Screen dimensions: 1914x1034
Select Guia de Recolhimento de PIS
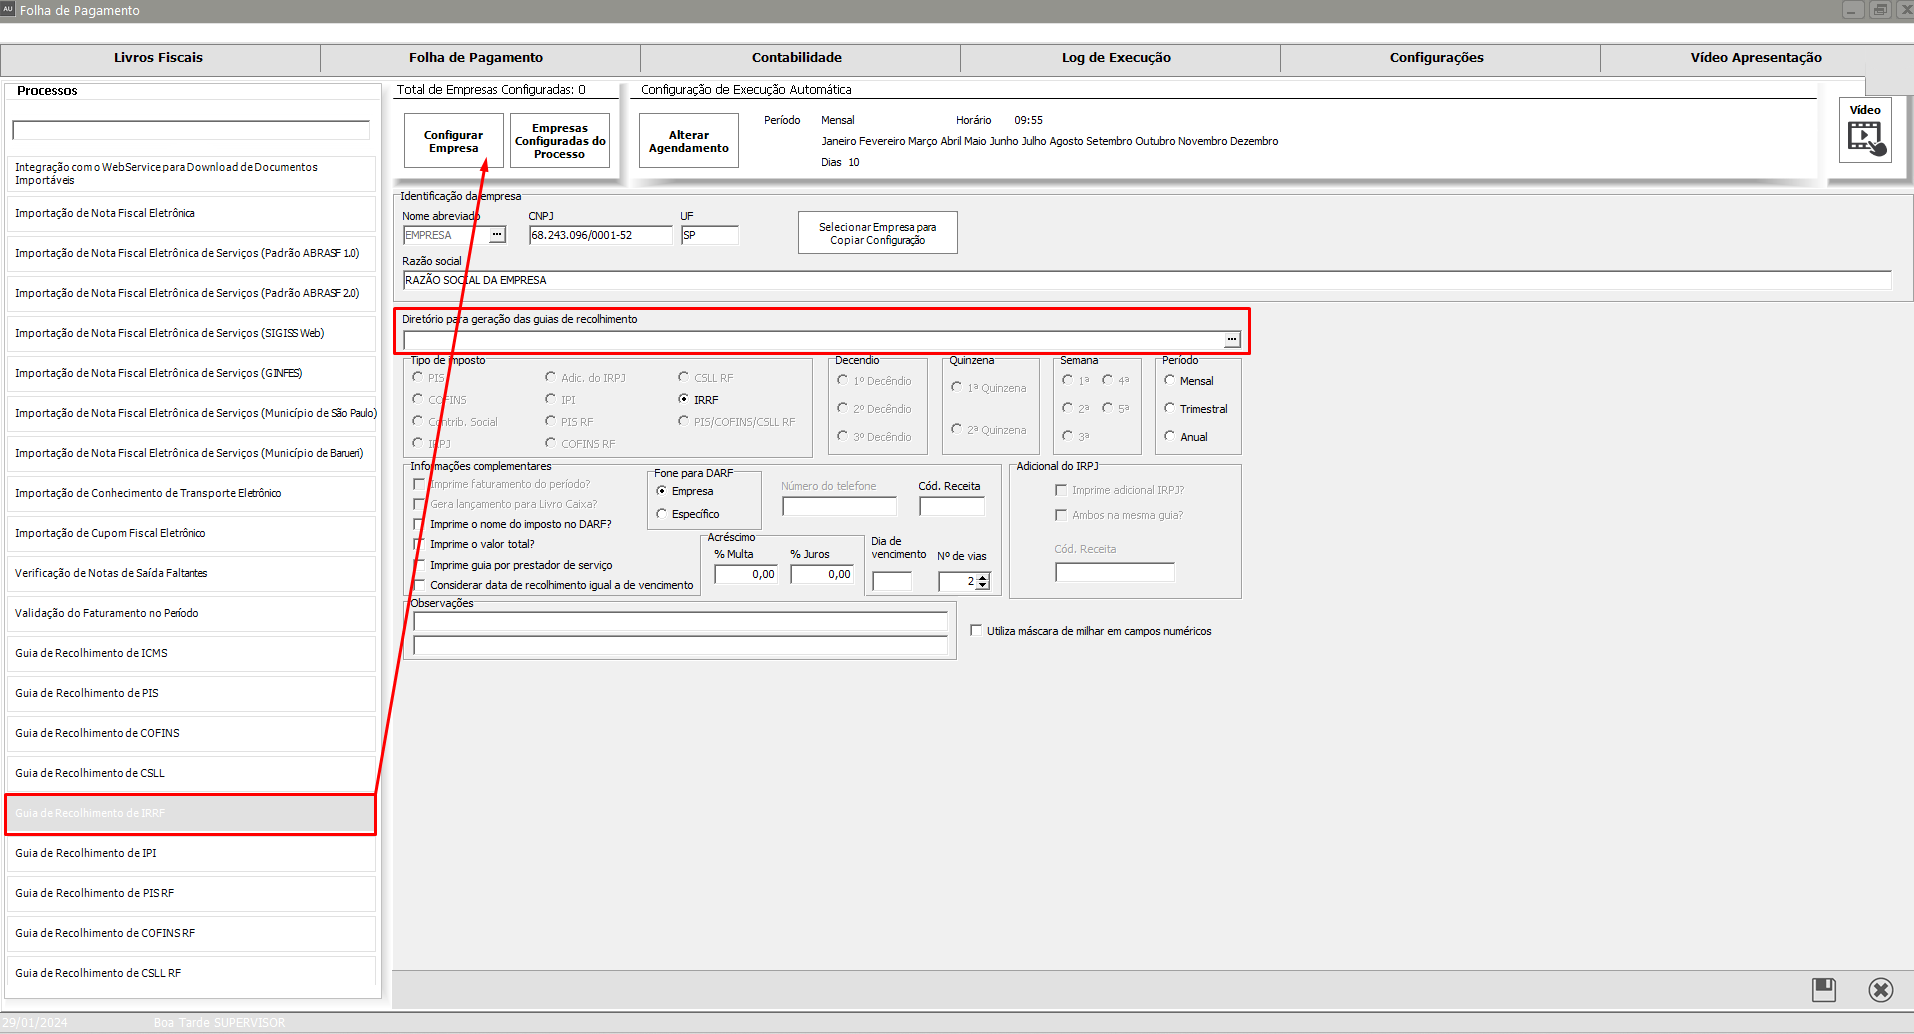pyautogui.click(x=191, y=693)
